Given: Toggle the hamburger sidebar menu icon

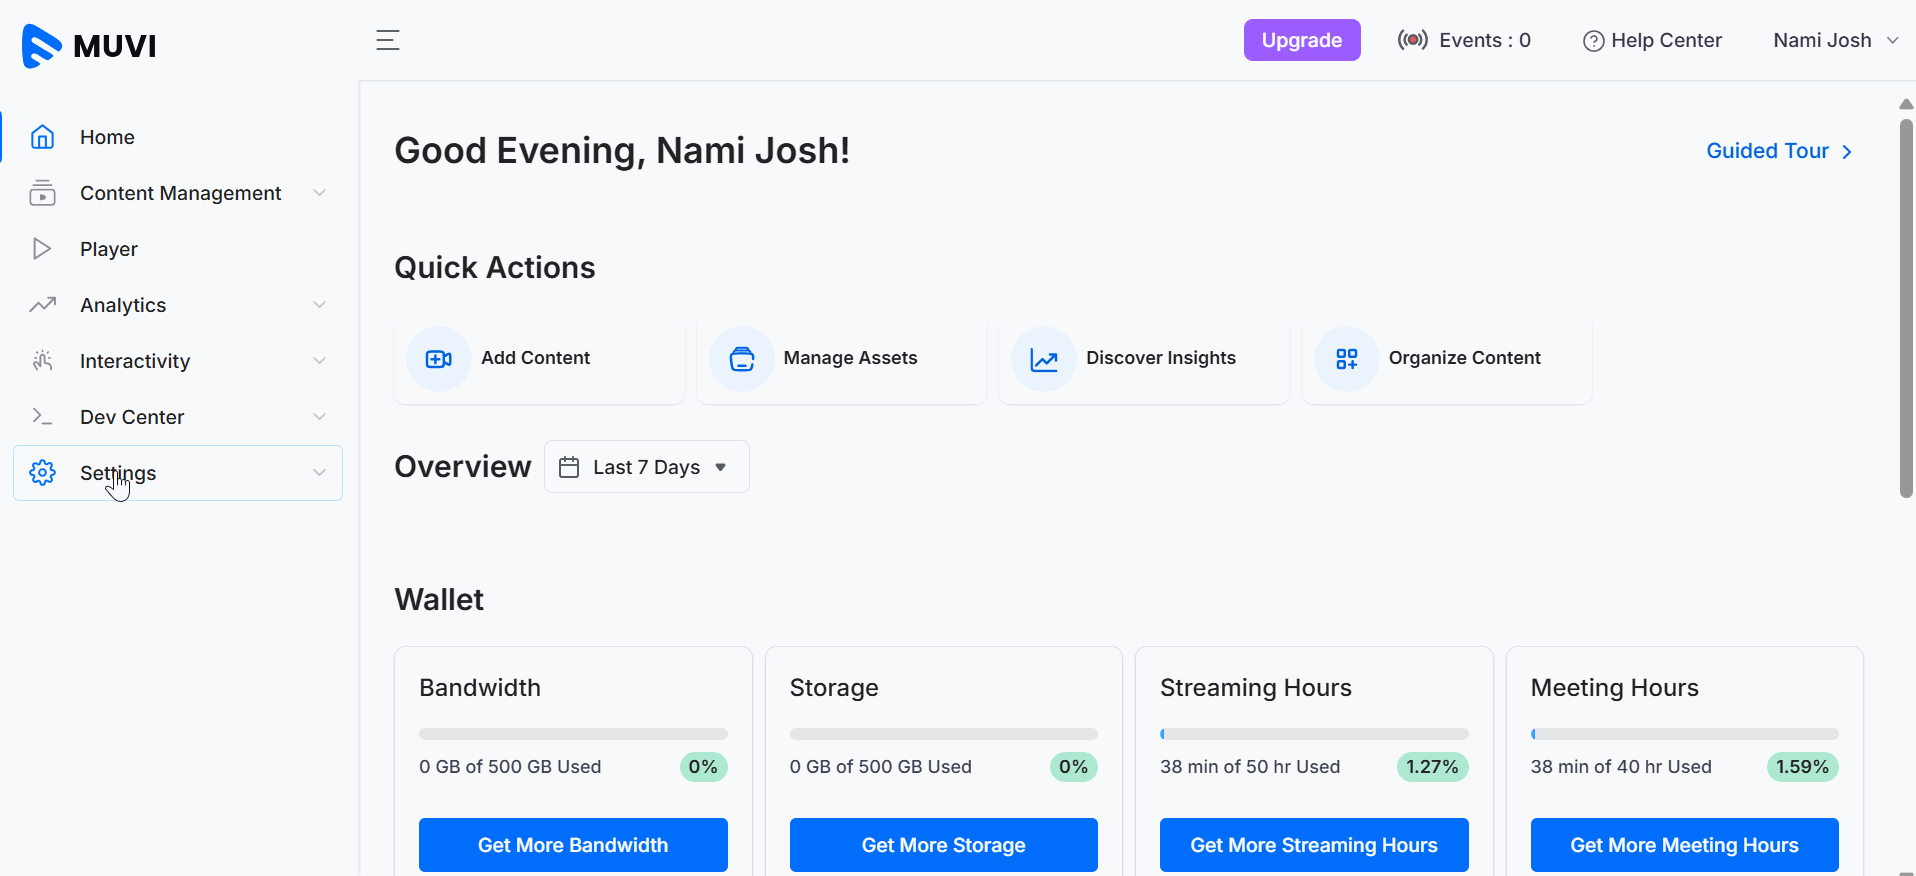Looking at the screenshot, I should (388, 40).
